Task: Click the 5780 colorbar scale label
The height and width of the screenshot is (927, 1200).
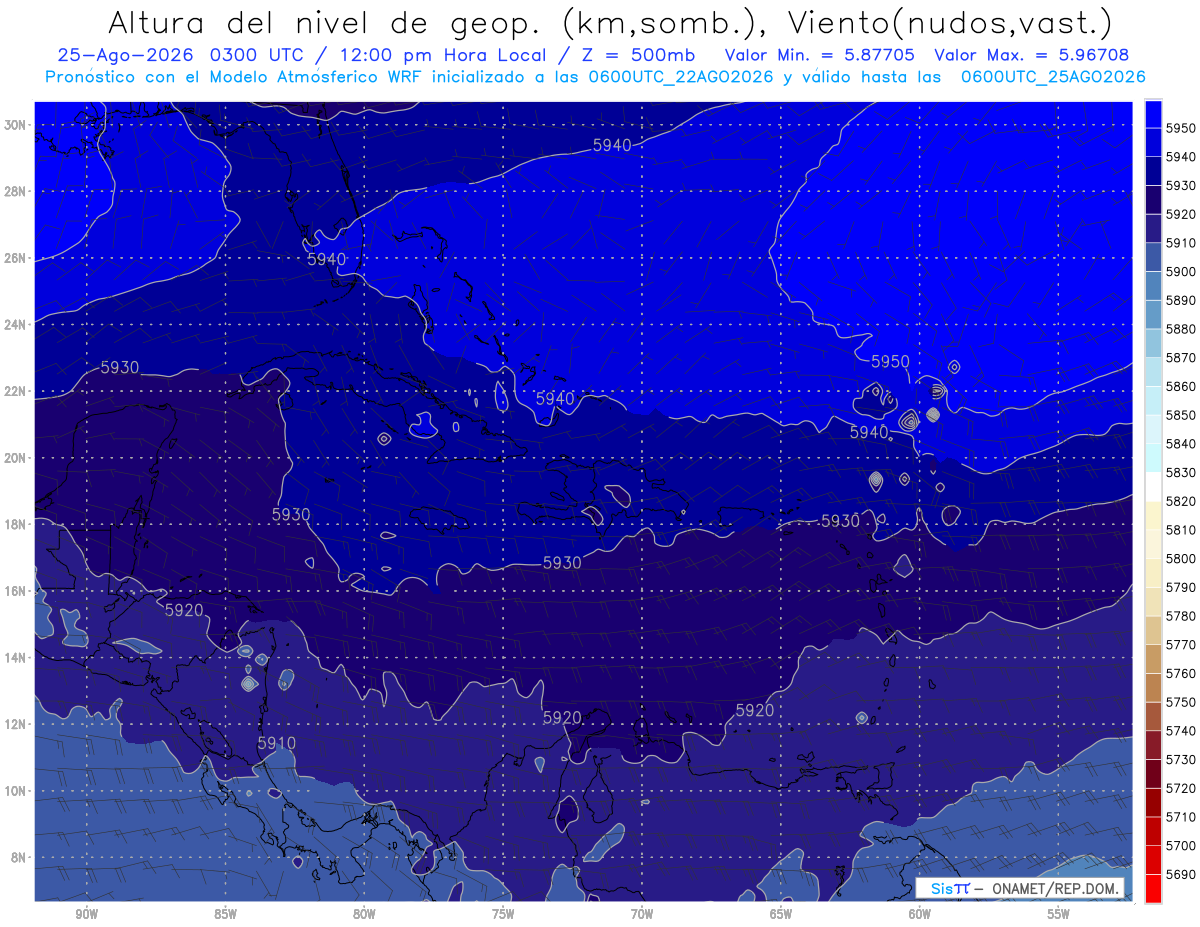Action: point(1182,616)
